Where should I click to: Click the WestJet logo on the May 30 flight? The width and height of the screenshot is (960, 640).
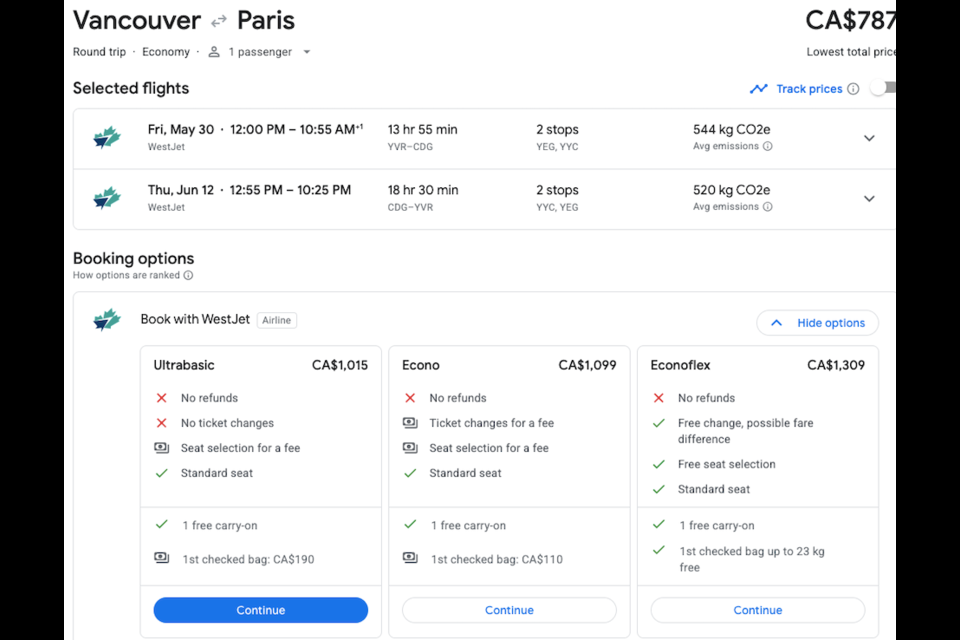[x=107, y=138]
